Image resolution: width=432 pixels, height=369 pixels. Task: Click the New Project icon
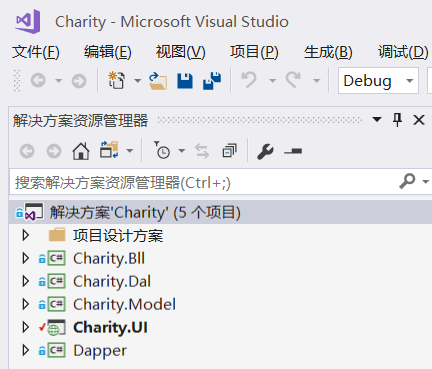click(x=117, y=80)
